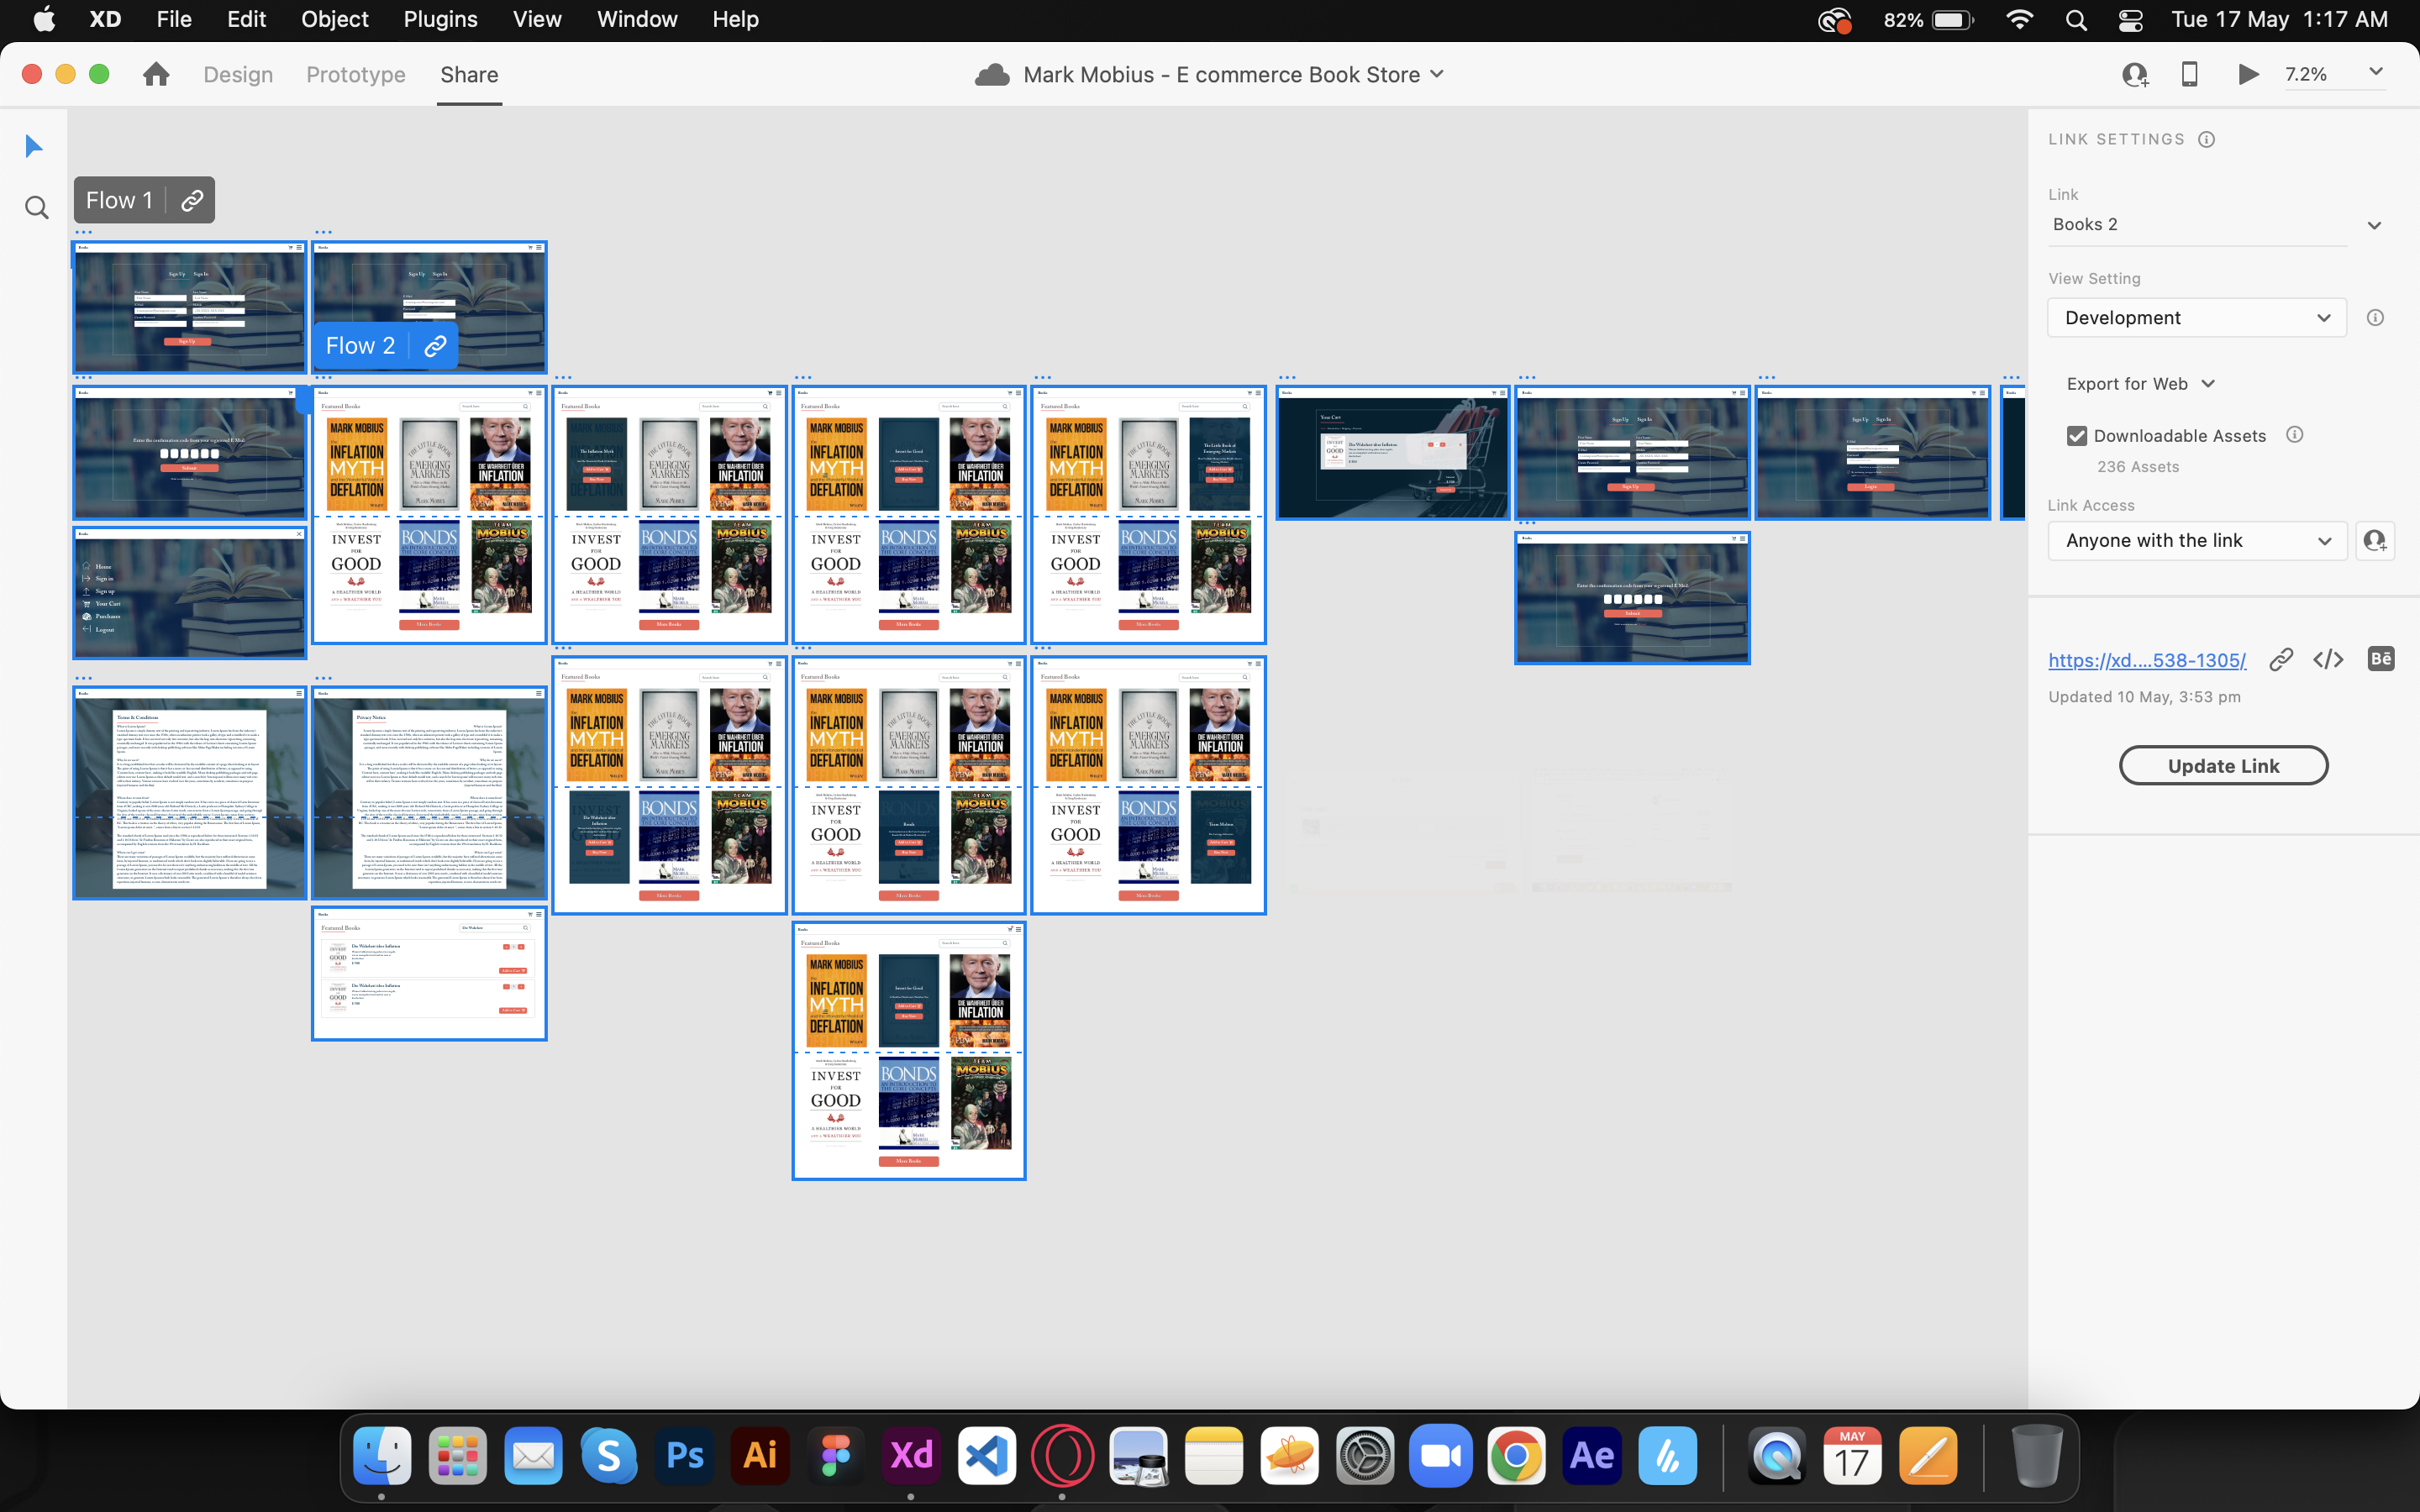The height and width of the screenshot is (1512, 2420).
Task: Copy link chain icon
Action: pyautogui.click(x=2280, y=660)
